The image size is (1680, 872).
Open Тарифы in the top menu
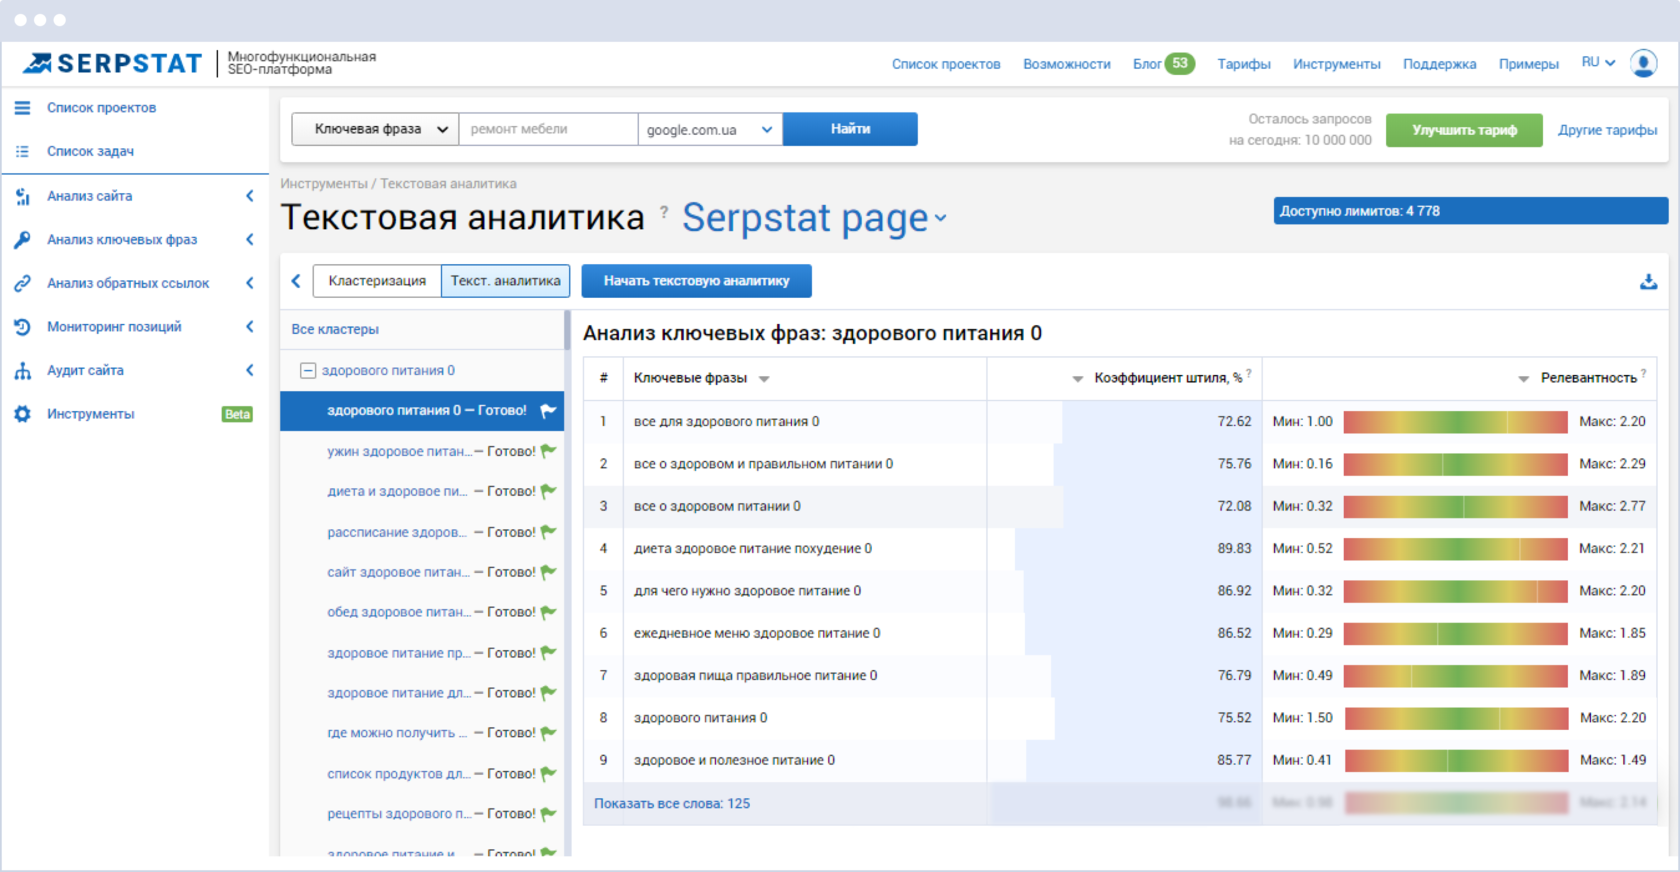(x=1243, y=64)
